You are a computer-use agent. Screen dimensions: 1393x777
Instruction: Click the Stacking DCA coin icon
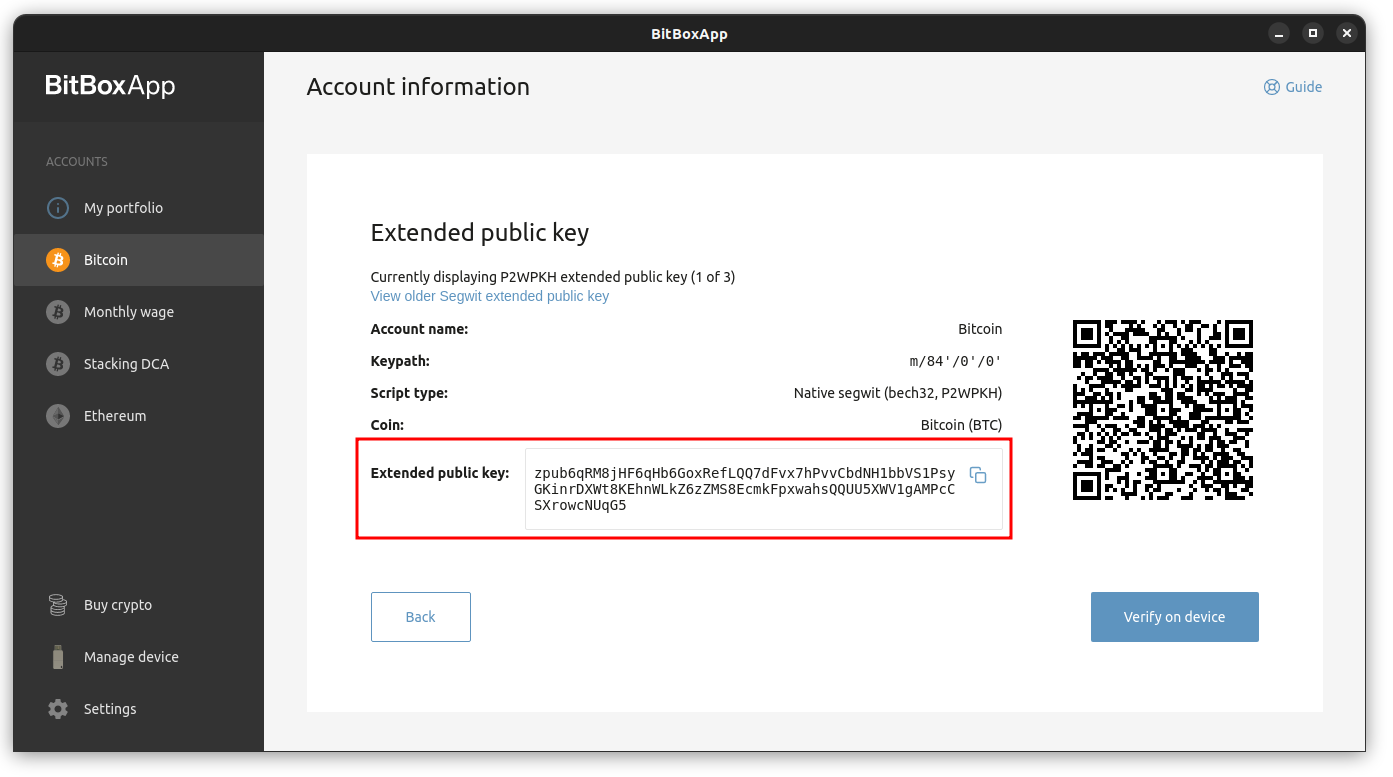point(58,364)
